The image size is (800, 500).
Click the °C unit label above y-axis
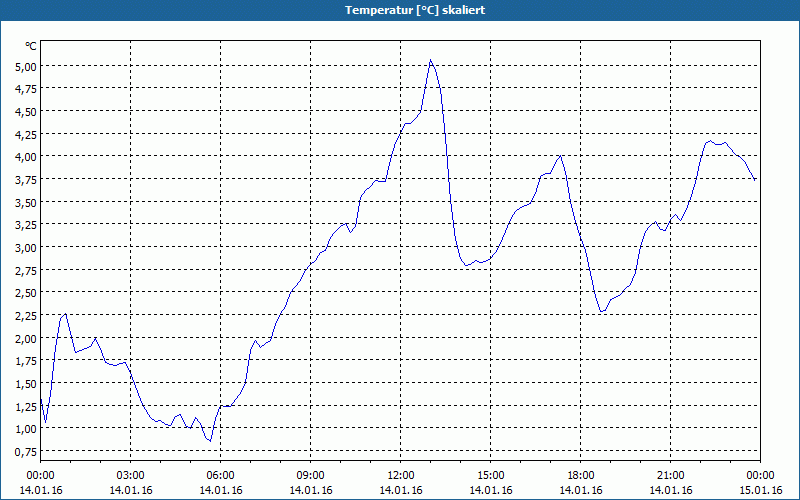click(x=31, y=46)
